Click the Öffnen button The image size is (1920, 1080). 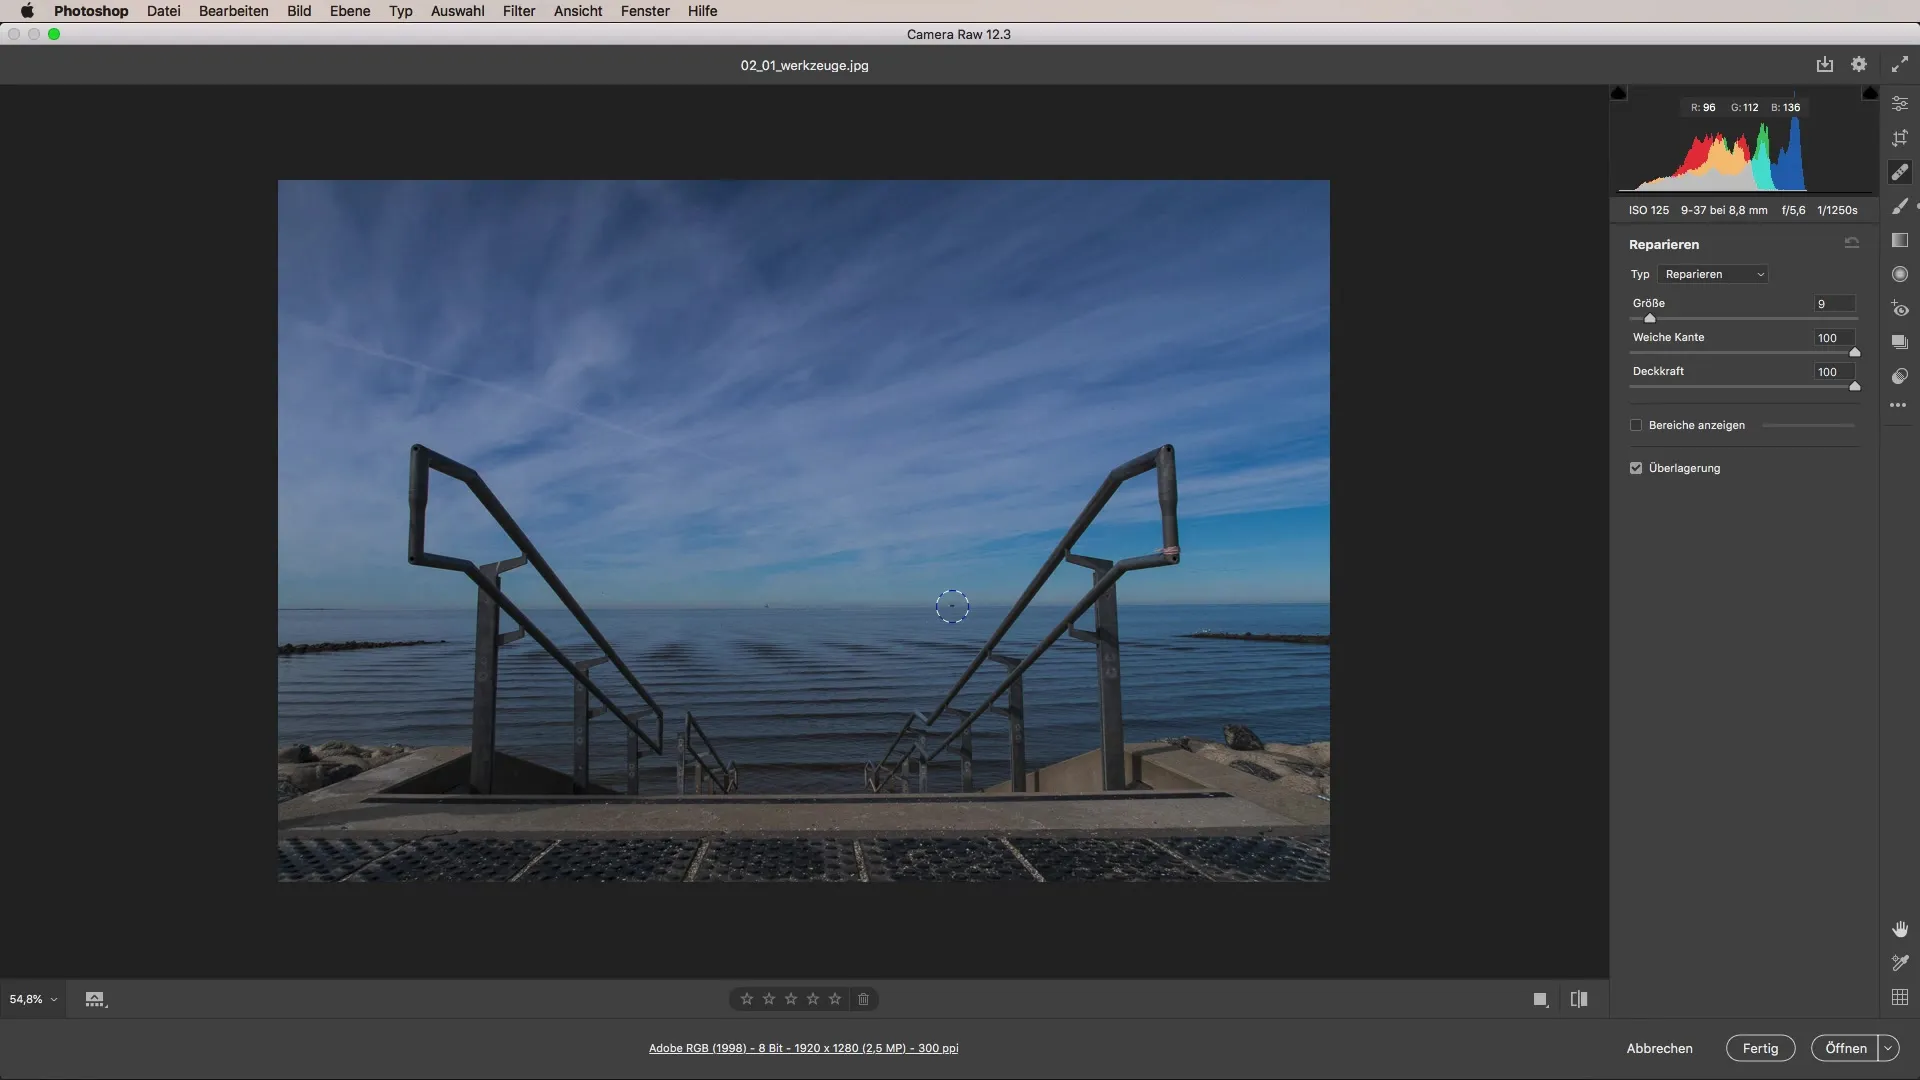coord(1845,1048)
